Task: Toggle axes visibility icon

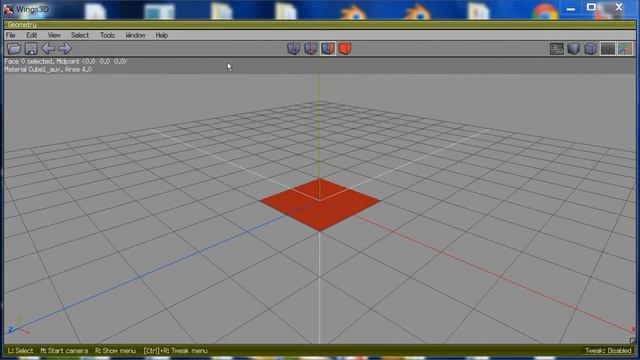Action: pyautogui.click(x=625, y=49)
